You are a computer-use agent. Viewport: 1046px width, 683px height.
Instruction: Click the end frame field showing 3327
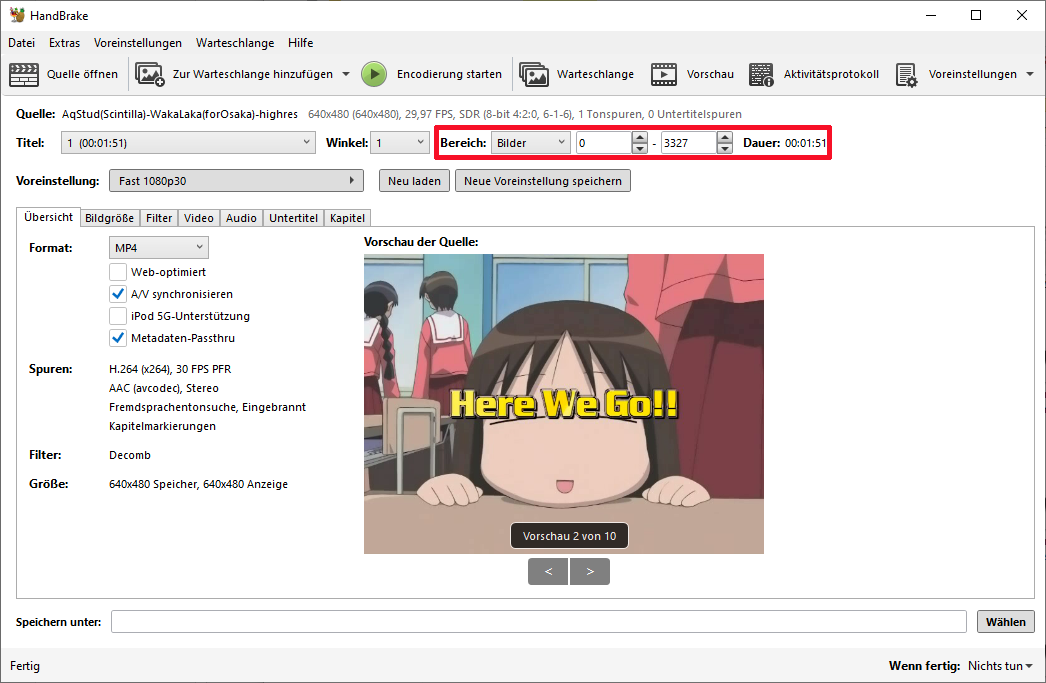point(688,143)
